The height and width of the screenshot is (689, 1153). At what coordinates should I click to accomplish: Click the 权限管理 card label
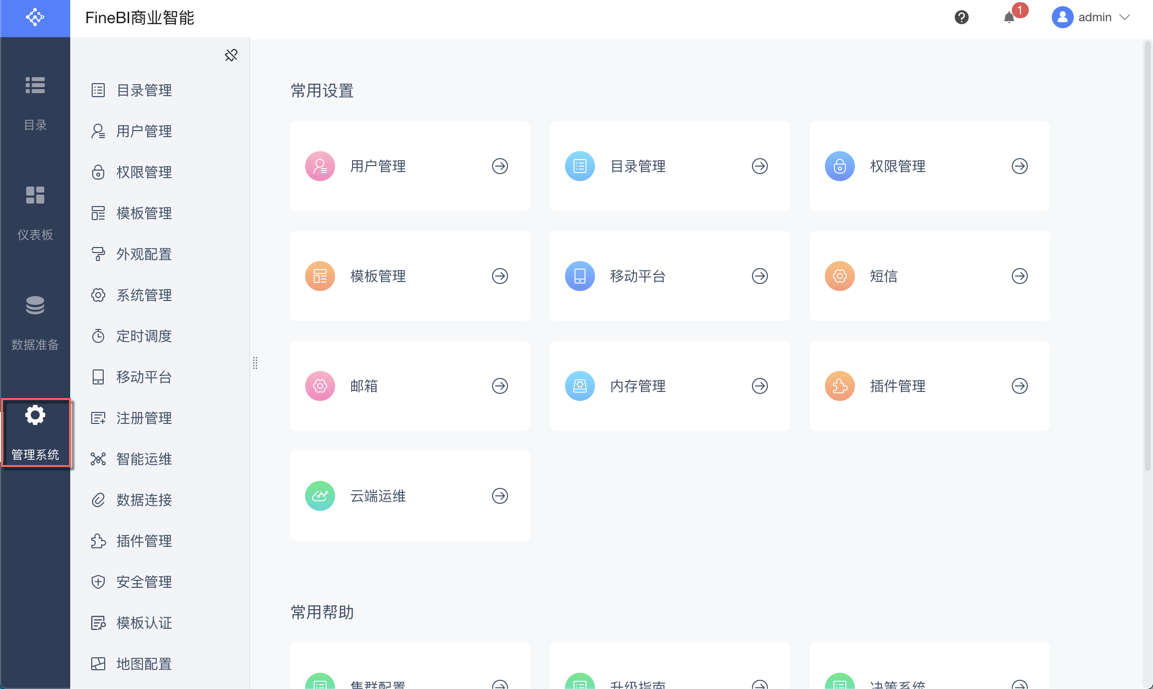pyautogui.click(x=898, y=166)
